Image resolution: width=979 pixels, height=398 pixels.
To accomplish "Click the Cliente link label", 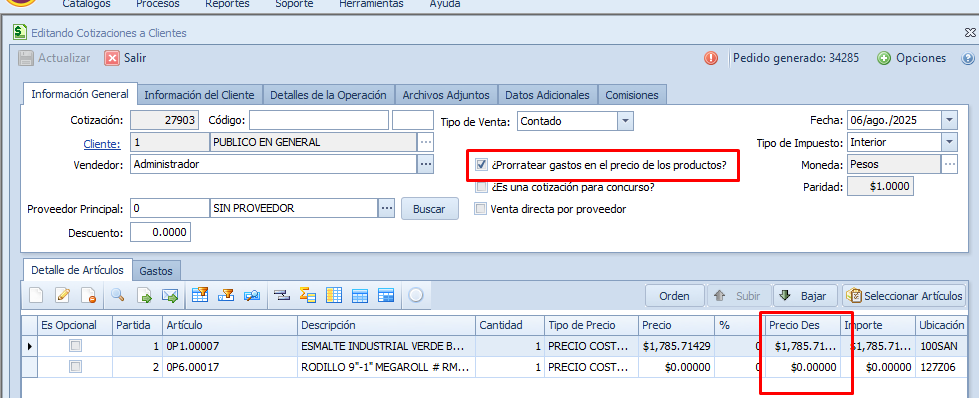I will 102,144.
